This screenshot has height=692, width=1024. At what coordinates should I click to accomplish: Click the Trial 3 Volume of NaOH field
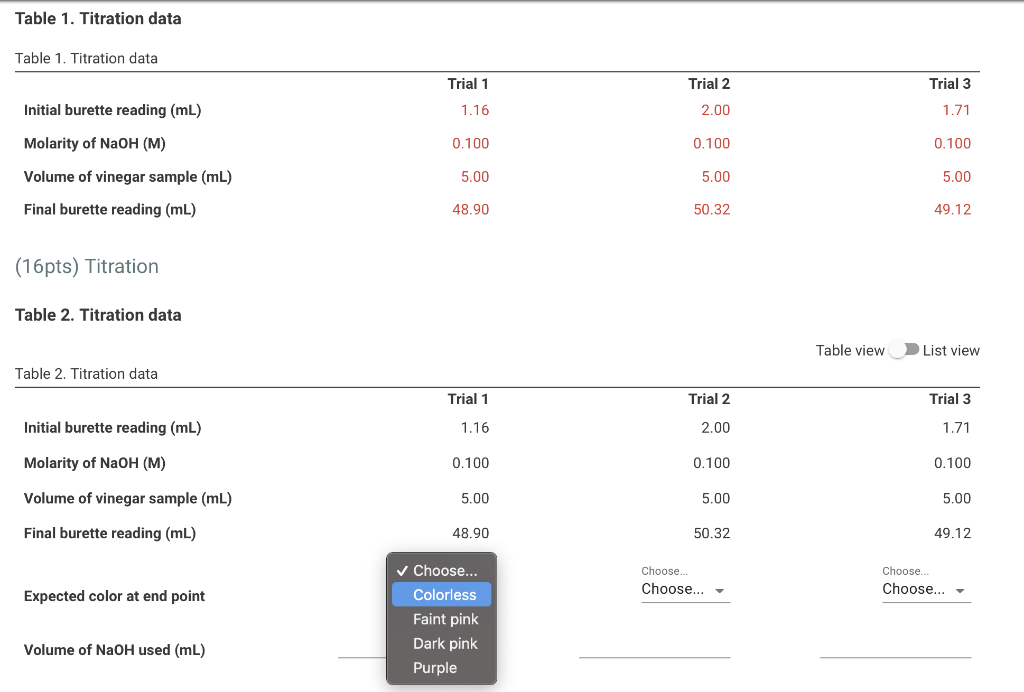click(895, 655)
